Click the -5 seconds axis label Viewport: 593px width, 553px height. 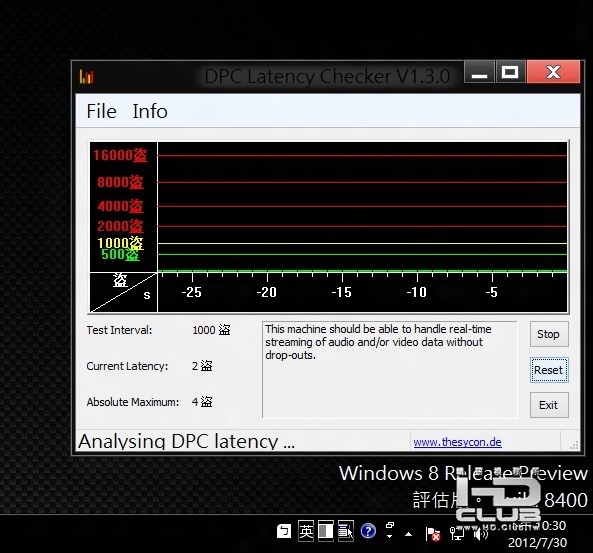[x=492, y=292]
